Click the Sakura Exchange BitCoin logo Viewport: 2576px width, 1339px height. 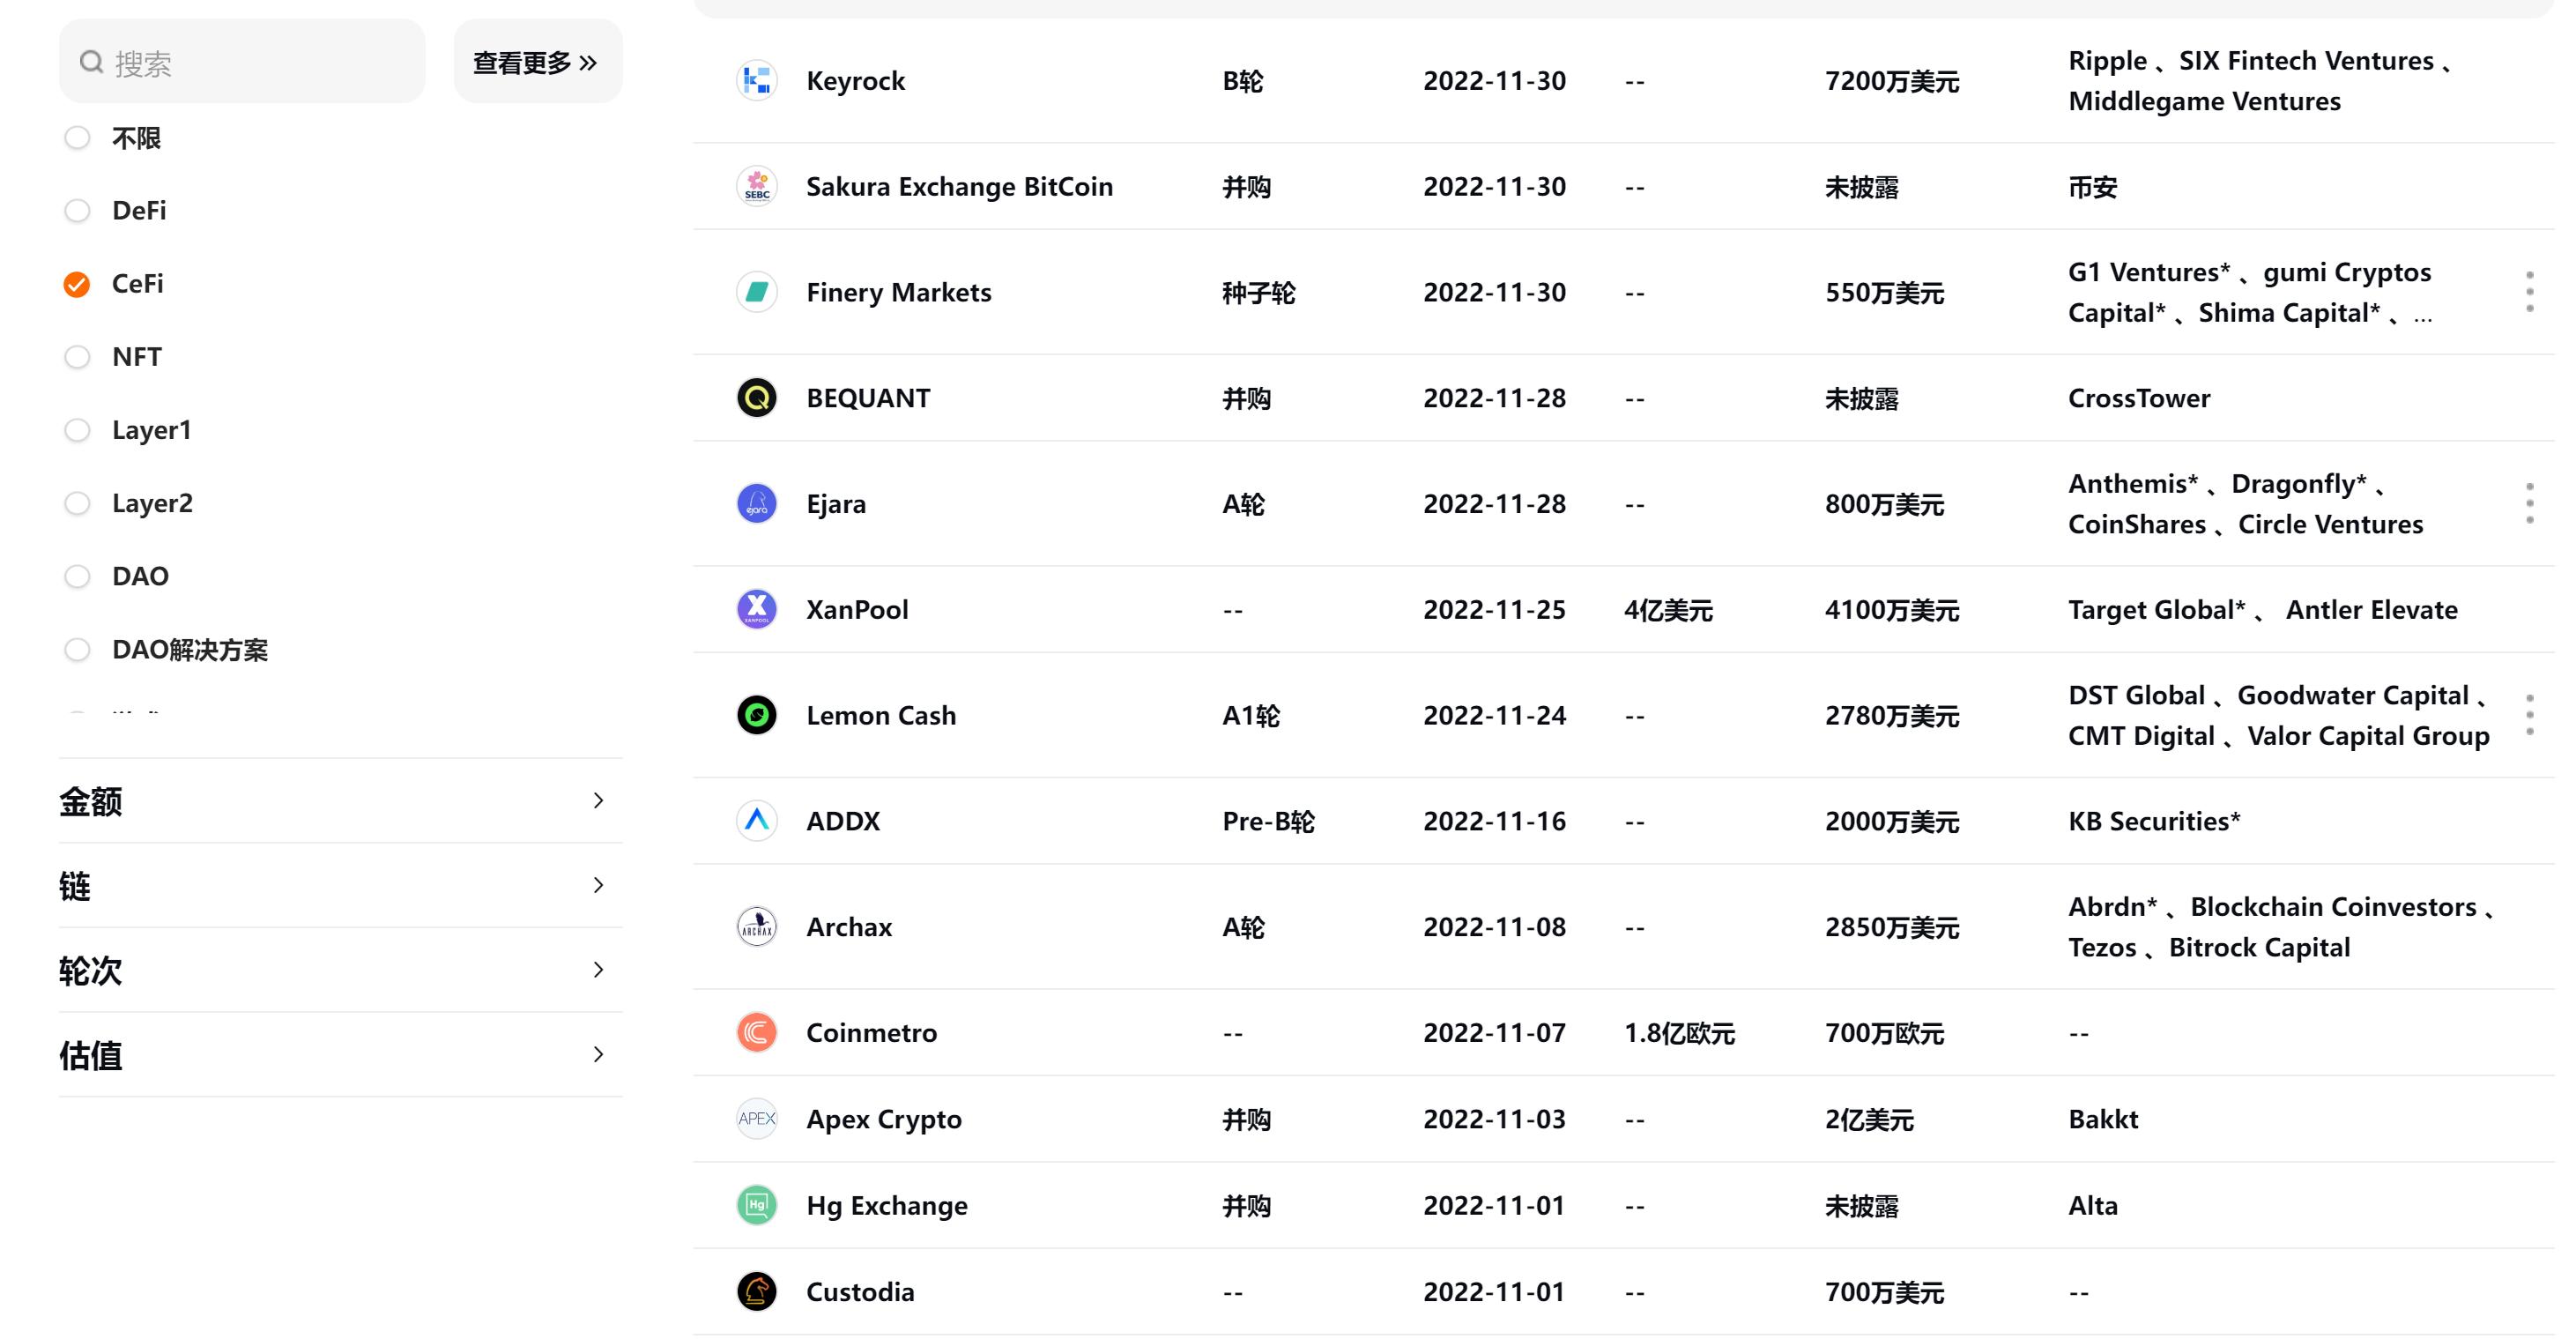click(757, 187)
